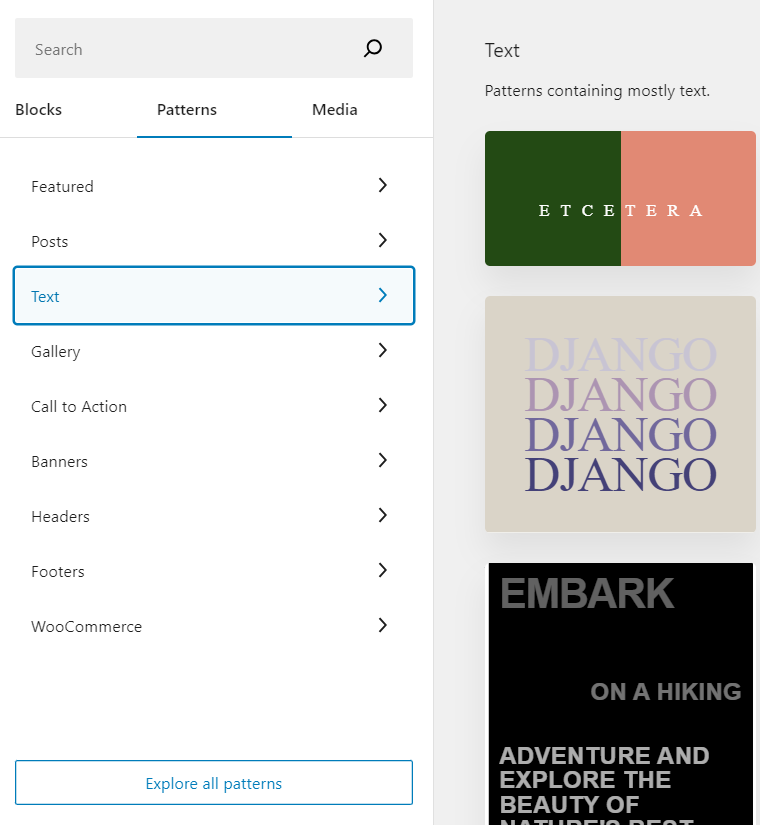Click Explore all patterns button
This screenshot has width=760, height=825.
[x=214, y=782]
